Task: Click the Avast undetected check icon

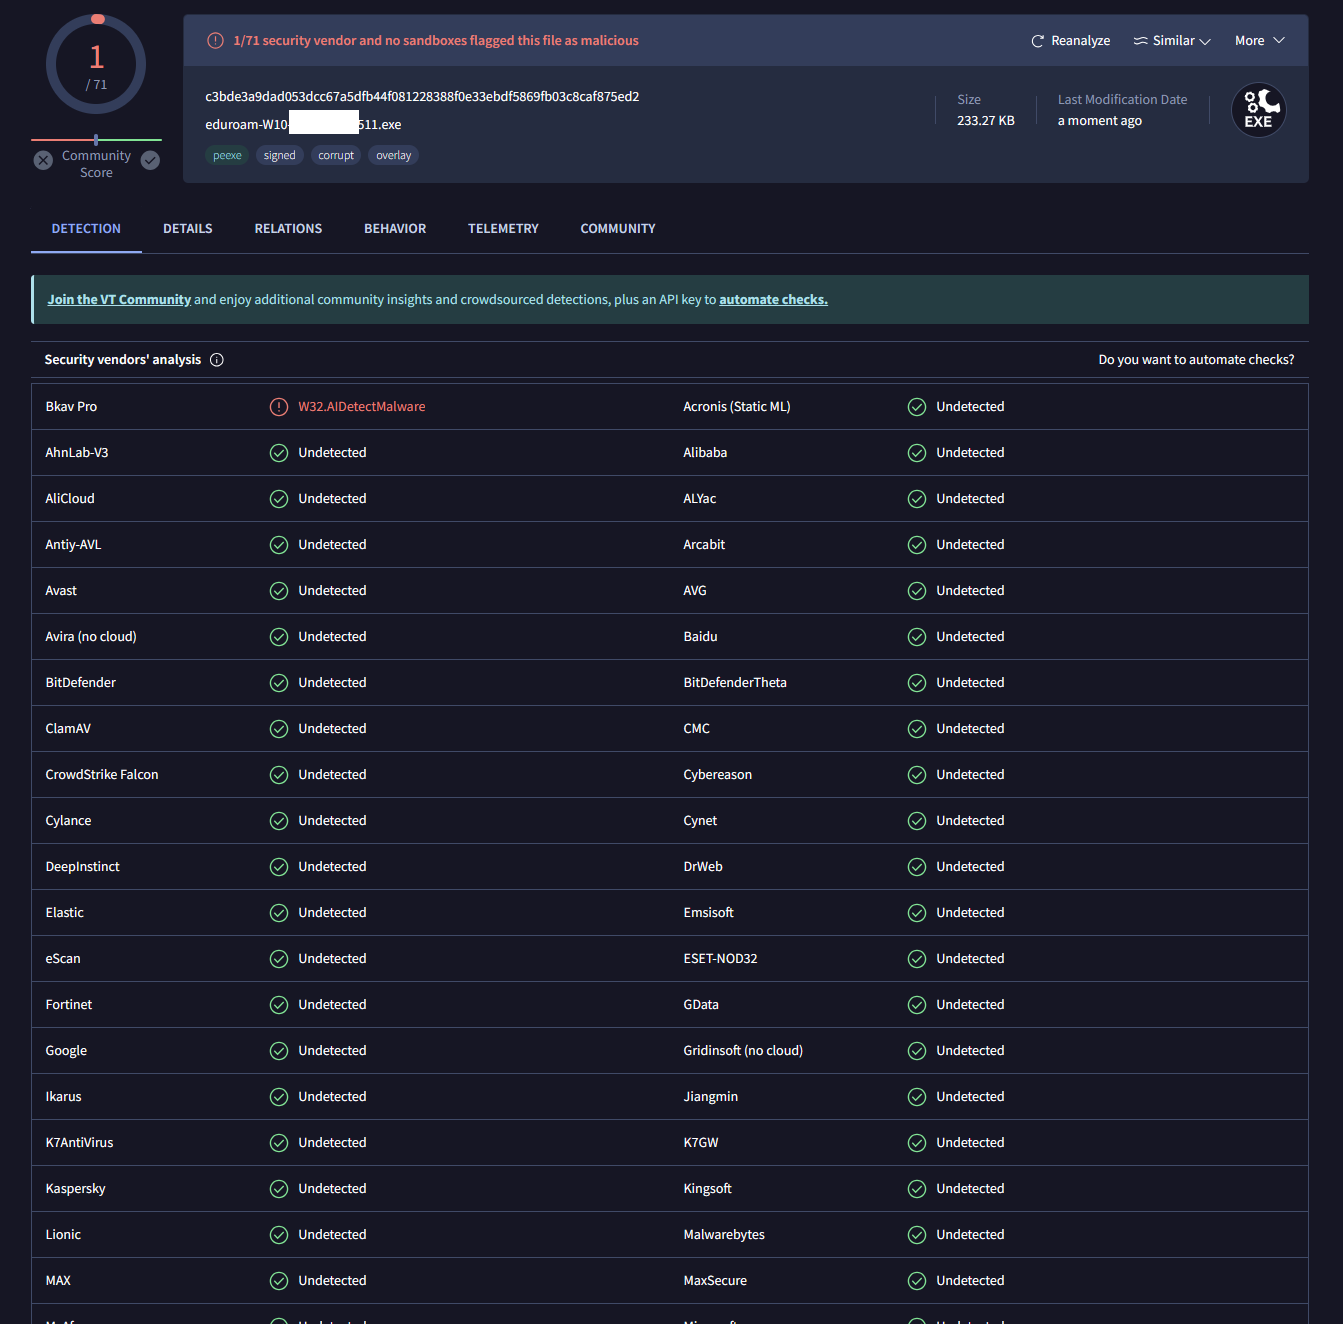Action: 279,591
